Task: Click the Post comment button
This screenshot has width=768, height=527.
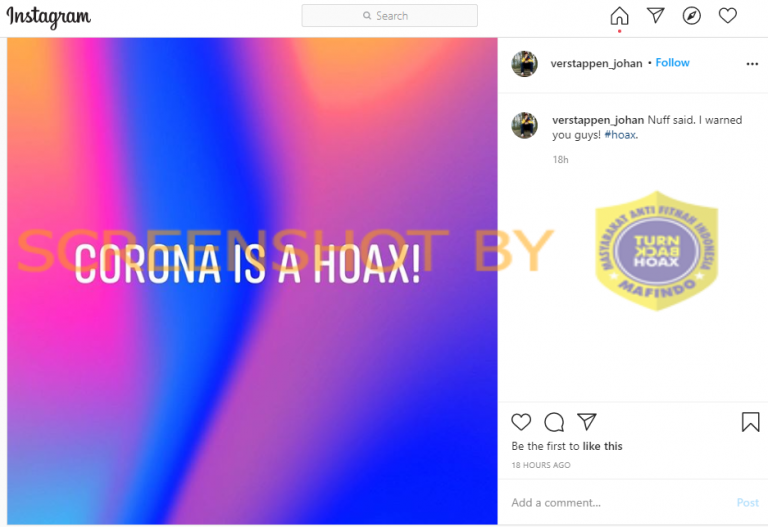Action: pyautogui.click(x=747, y=503)
